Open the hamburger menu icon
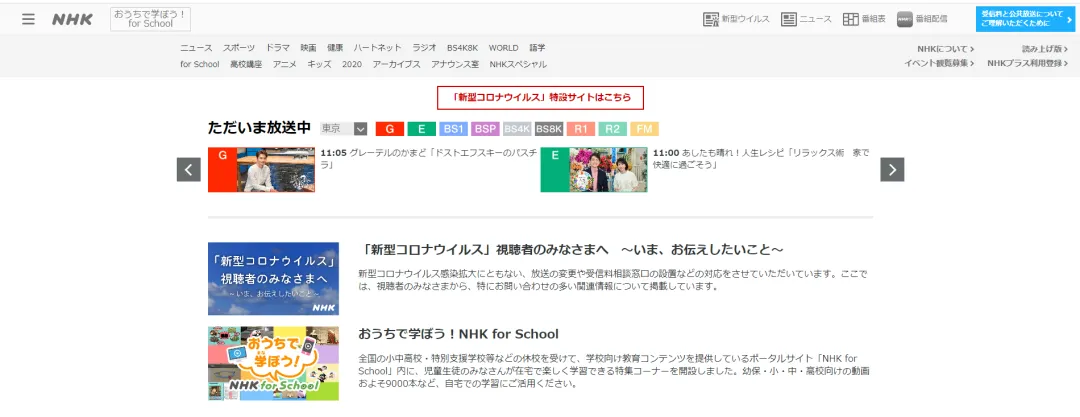 point(28,19)
